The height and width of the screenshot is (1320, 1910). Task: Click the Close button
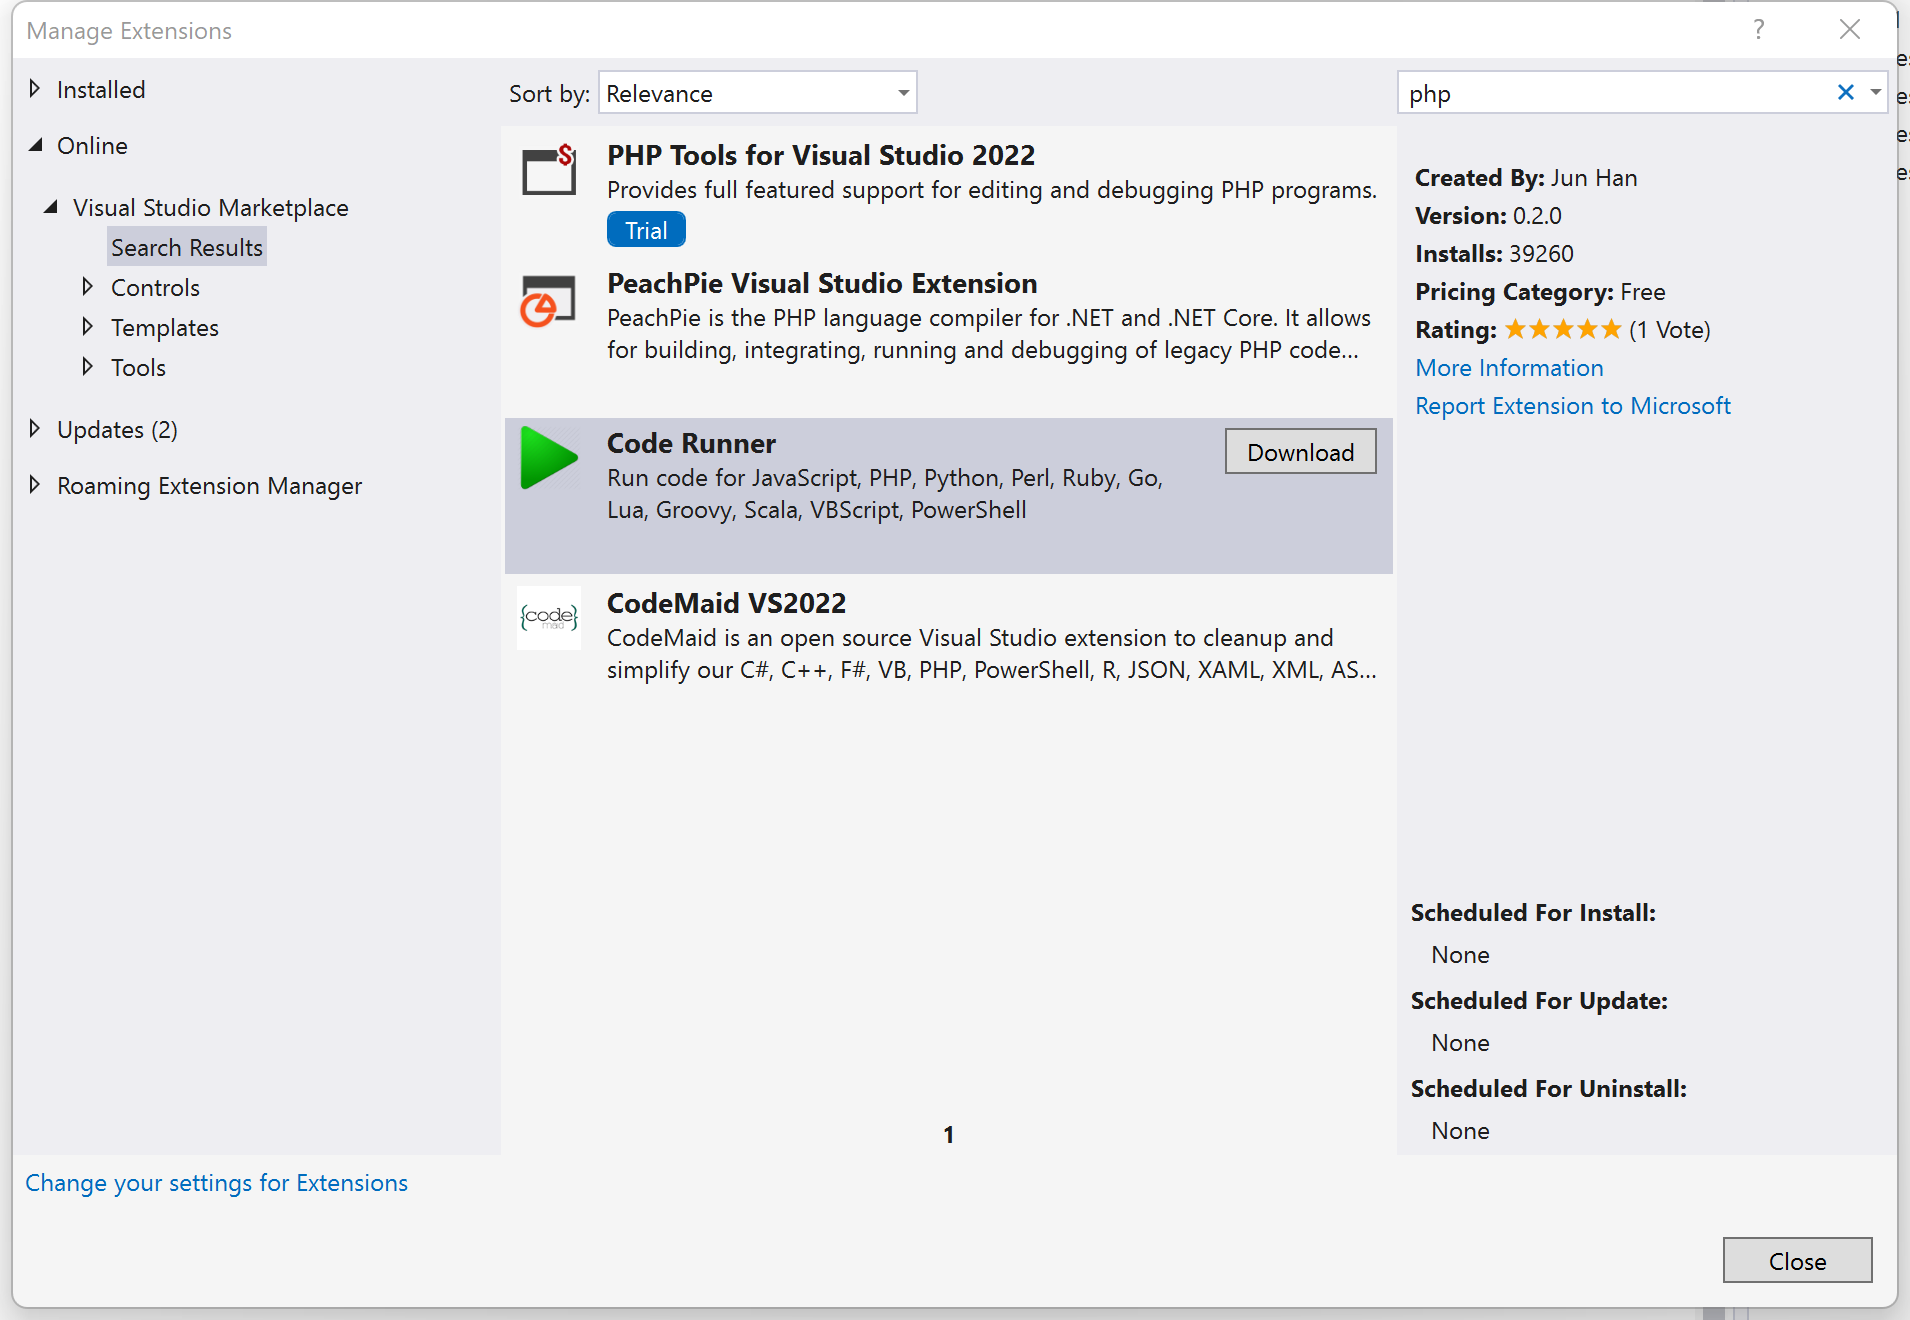tap(1797, 1261)
